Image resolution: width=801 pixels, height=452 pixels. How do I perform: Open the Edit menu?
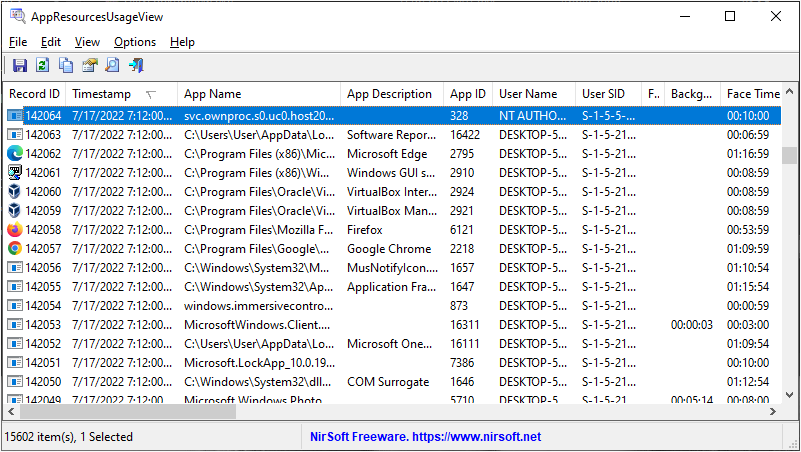coord(51,42)
